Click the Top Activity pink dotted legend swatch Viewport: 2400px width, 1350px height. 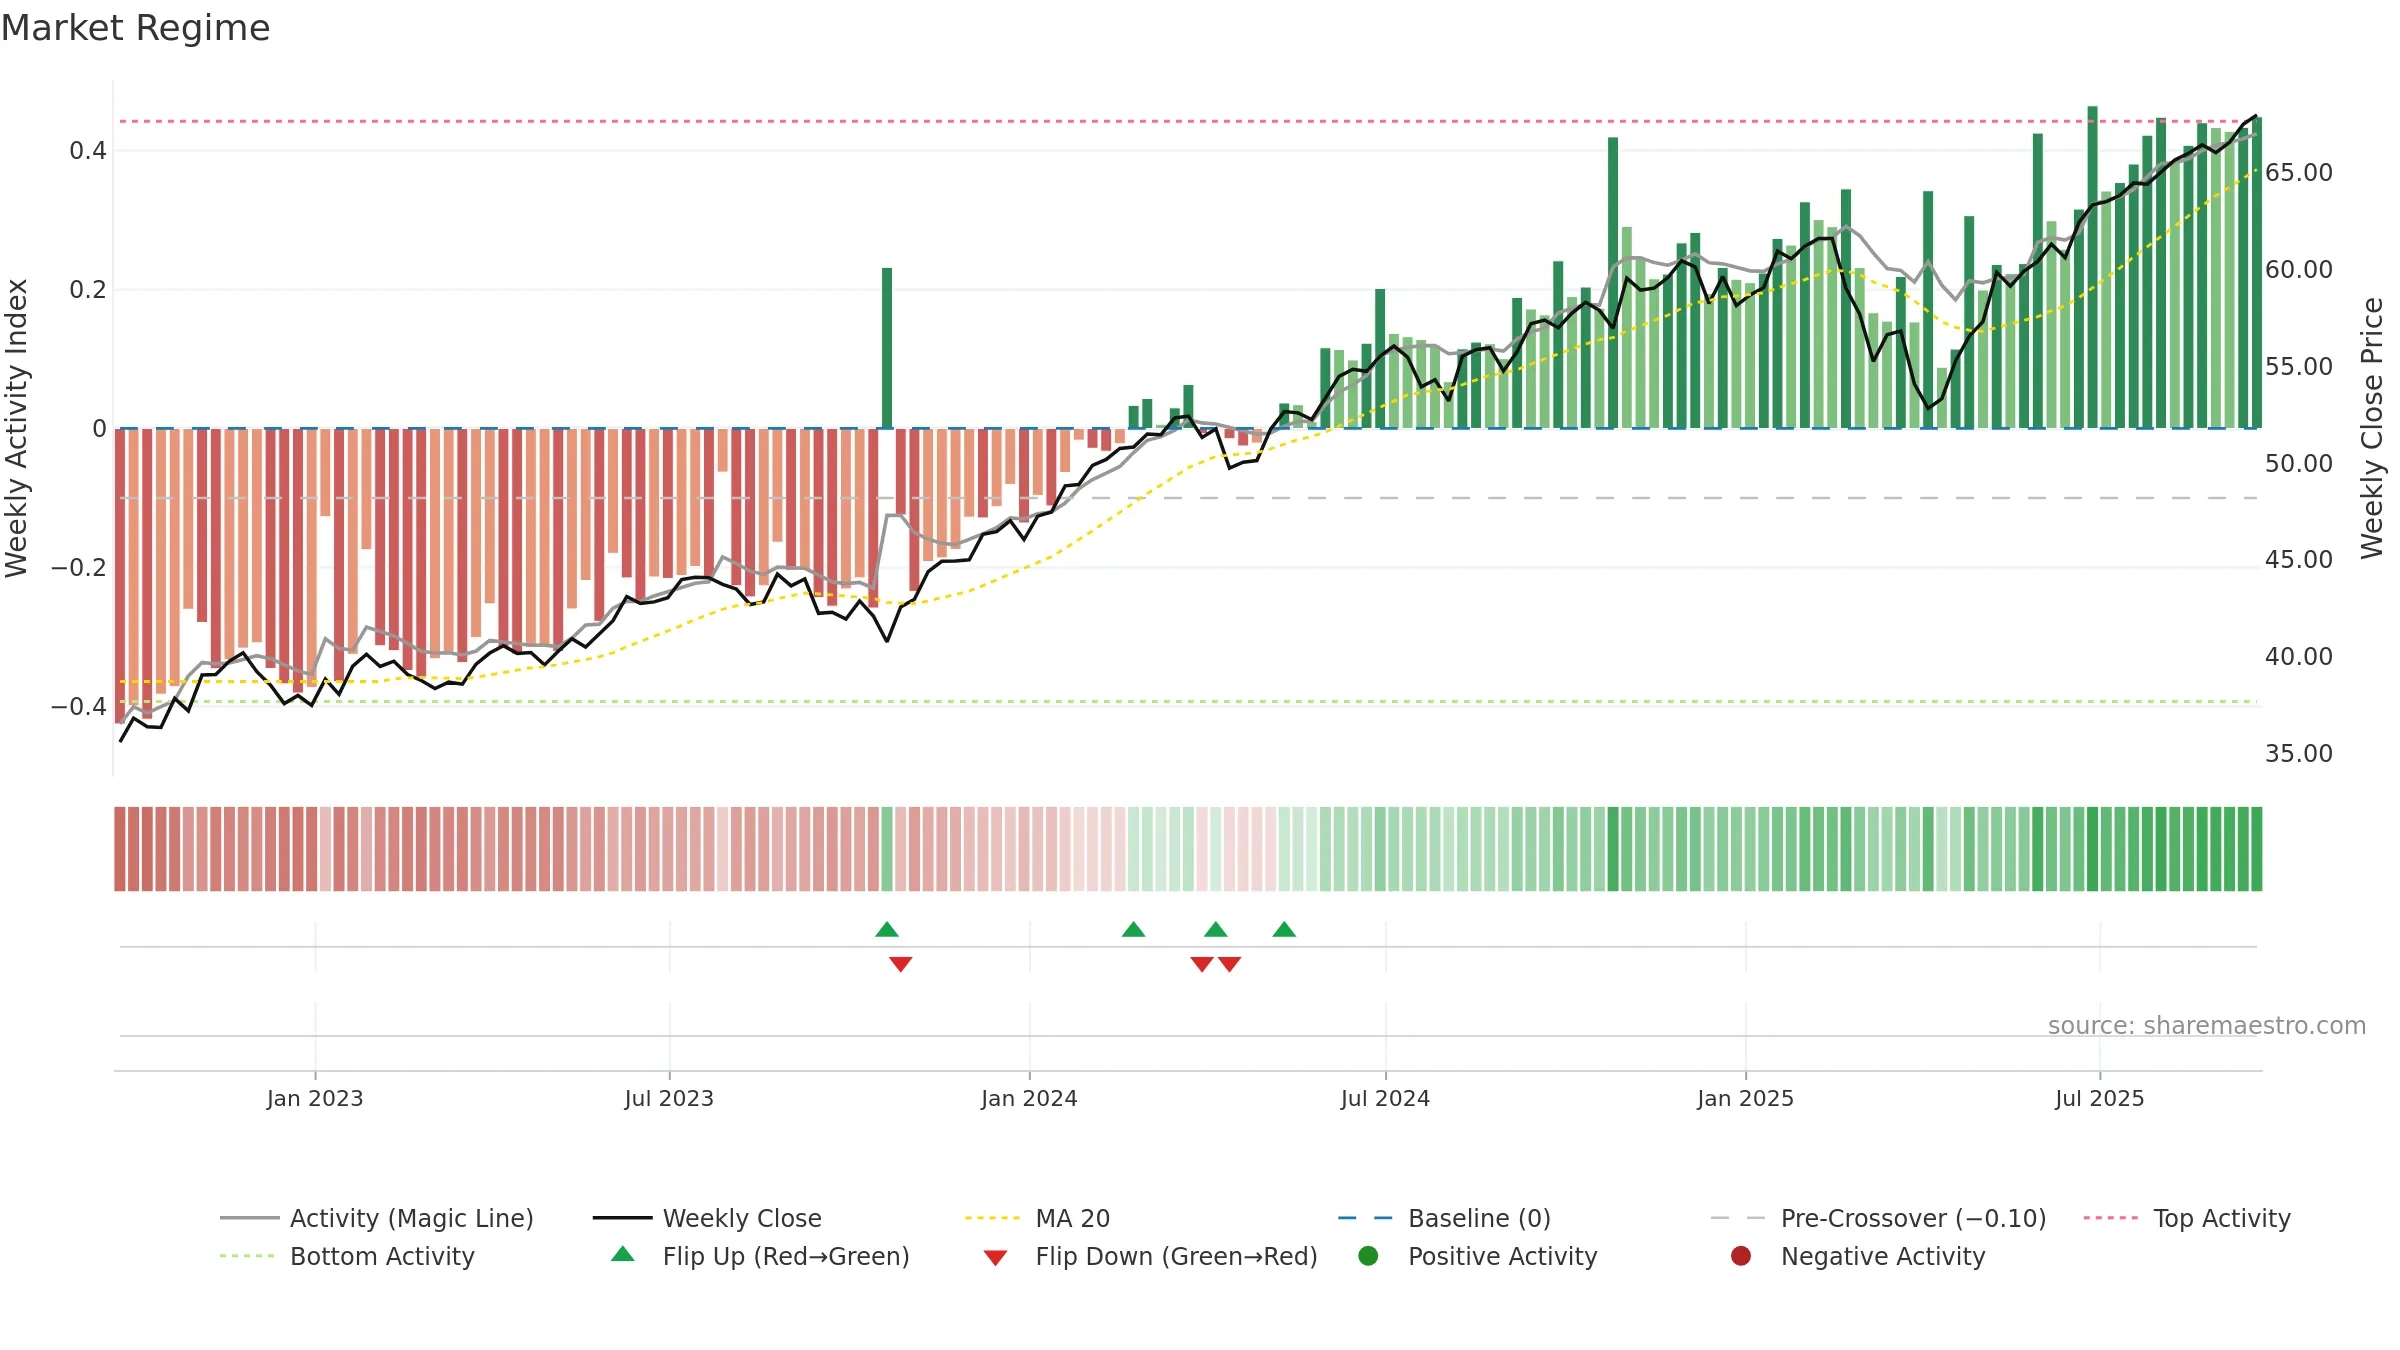tap(2110, 1218)
